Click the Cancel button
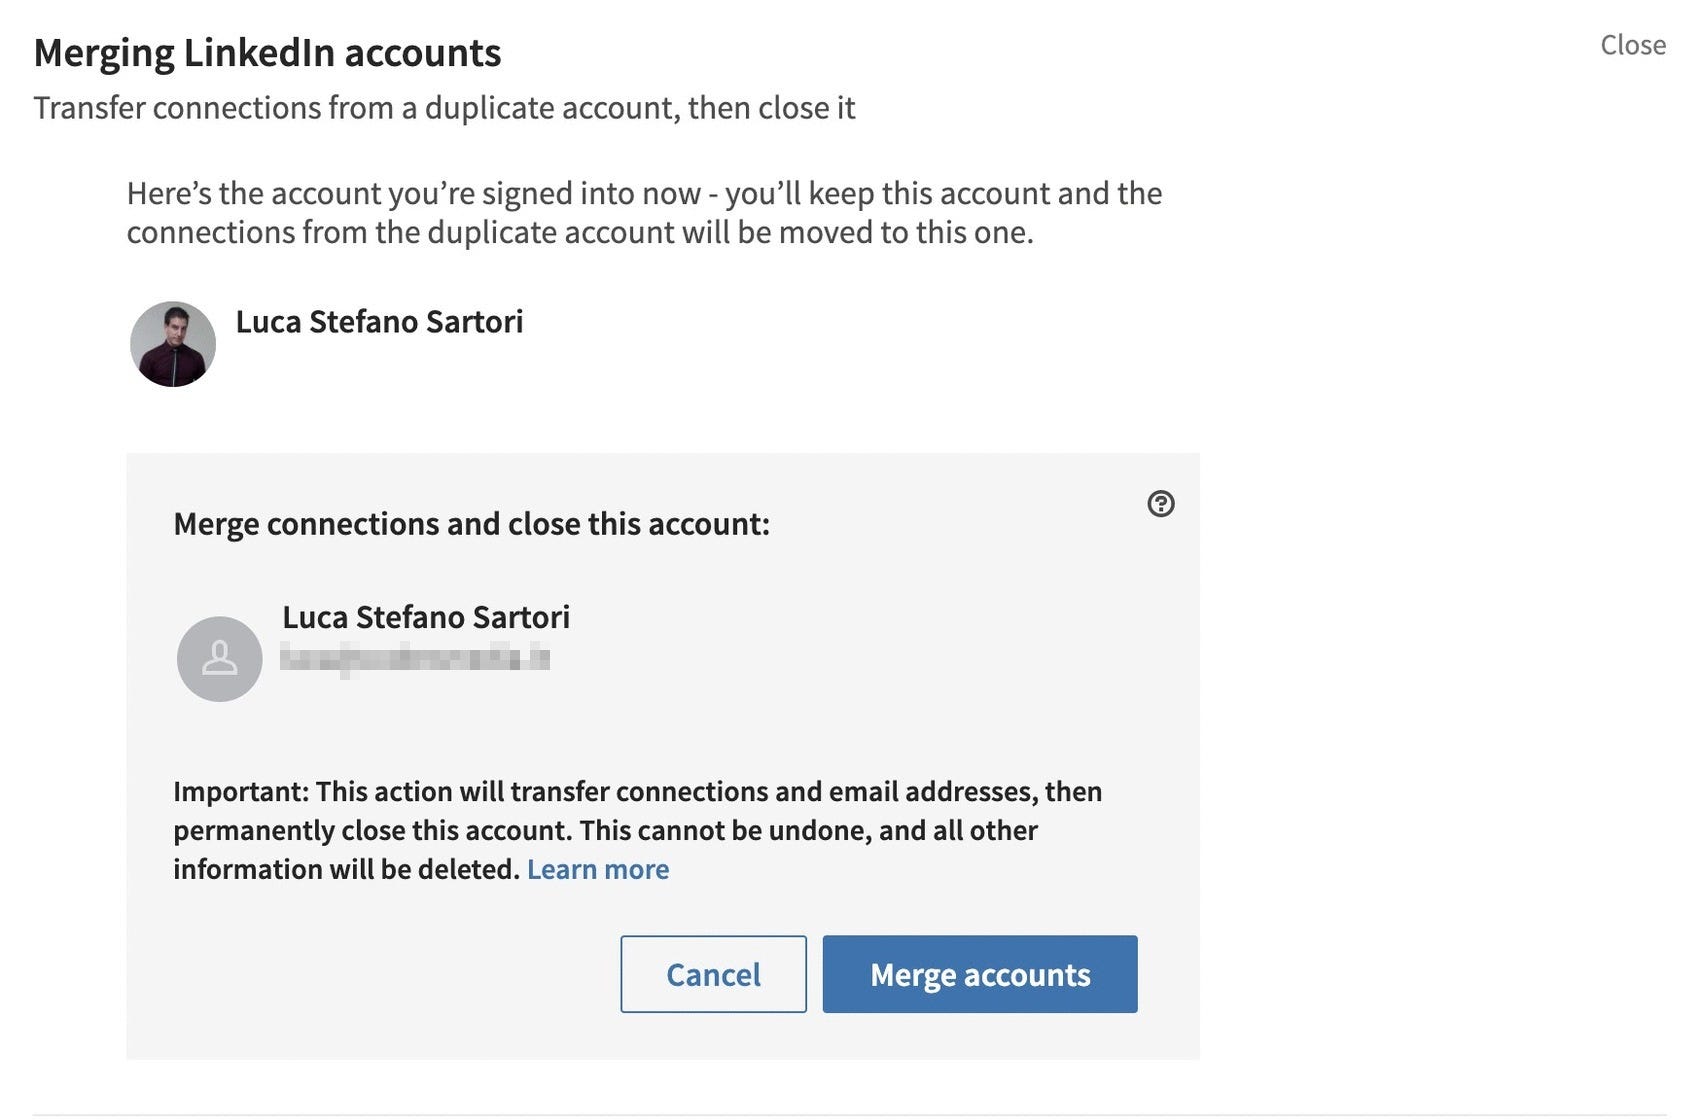The height and width of the screenshot is (1120, 1700). point(713,974)
